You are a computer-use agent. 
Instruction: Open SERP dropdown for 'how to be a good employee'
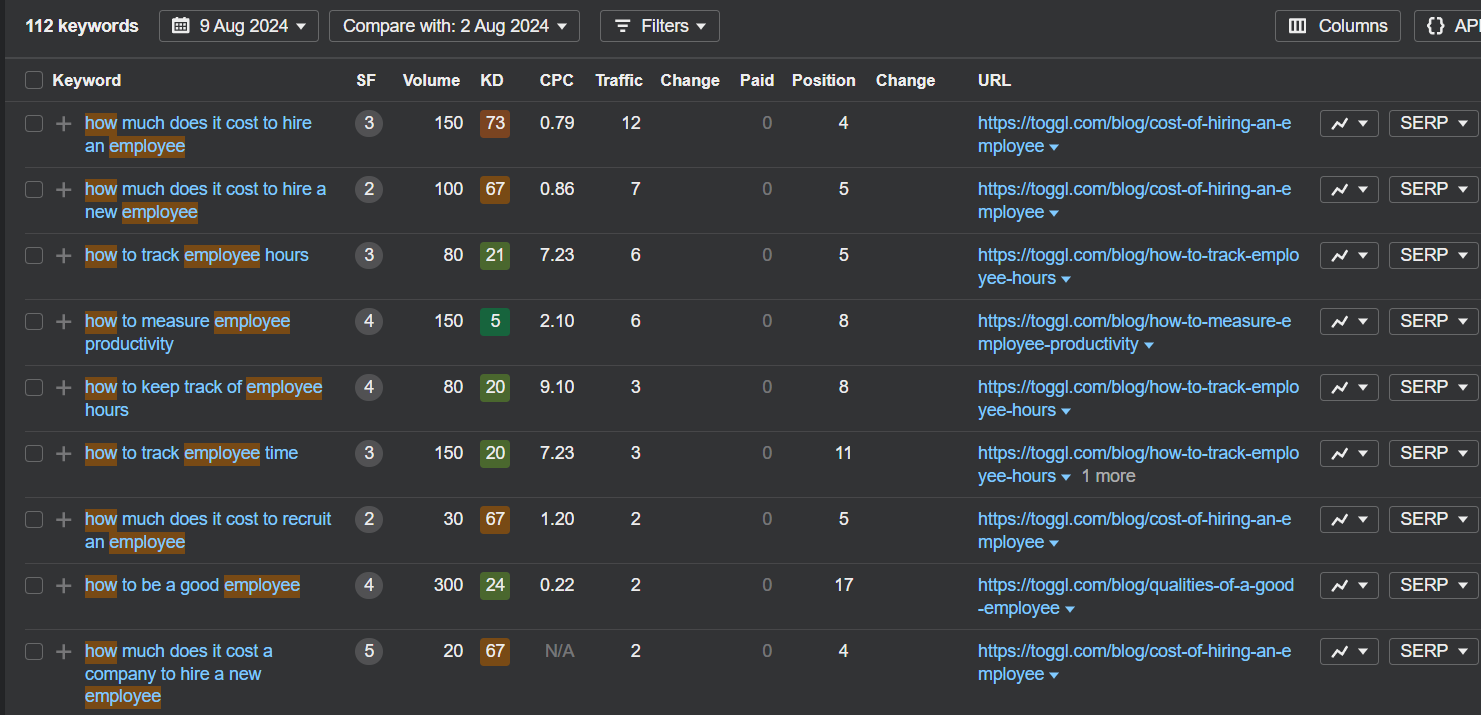coord(1434,585)
